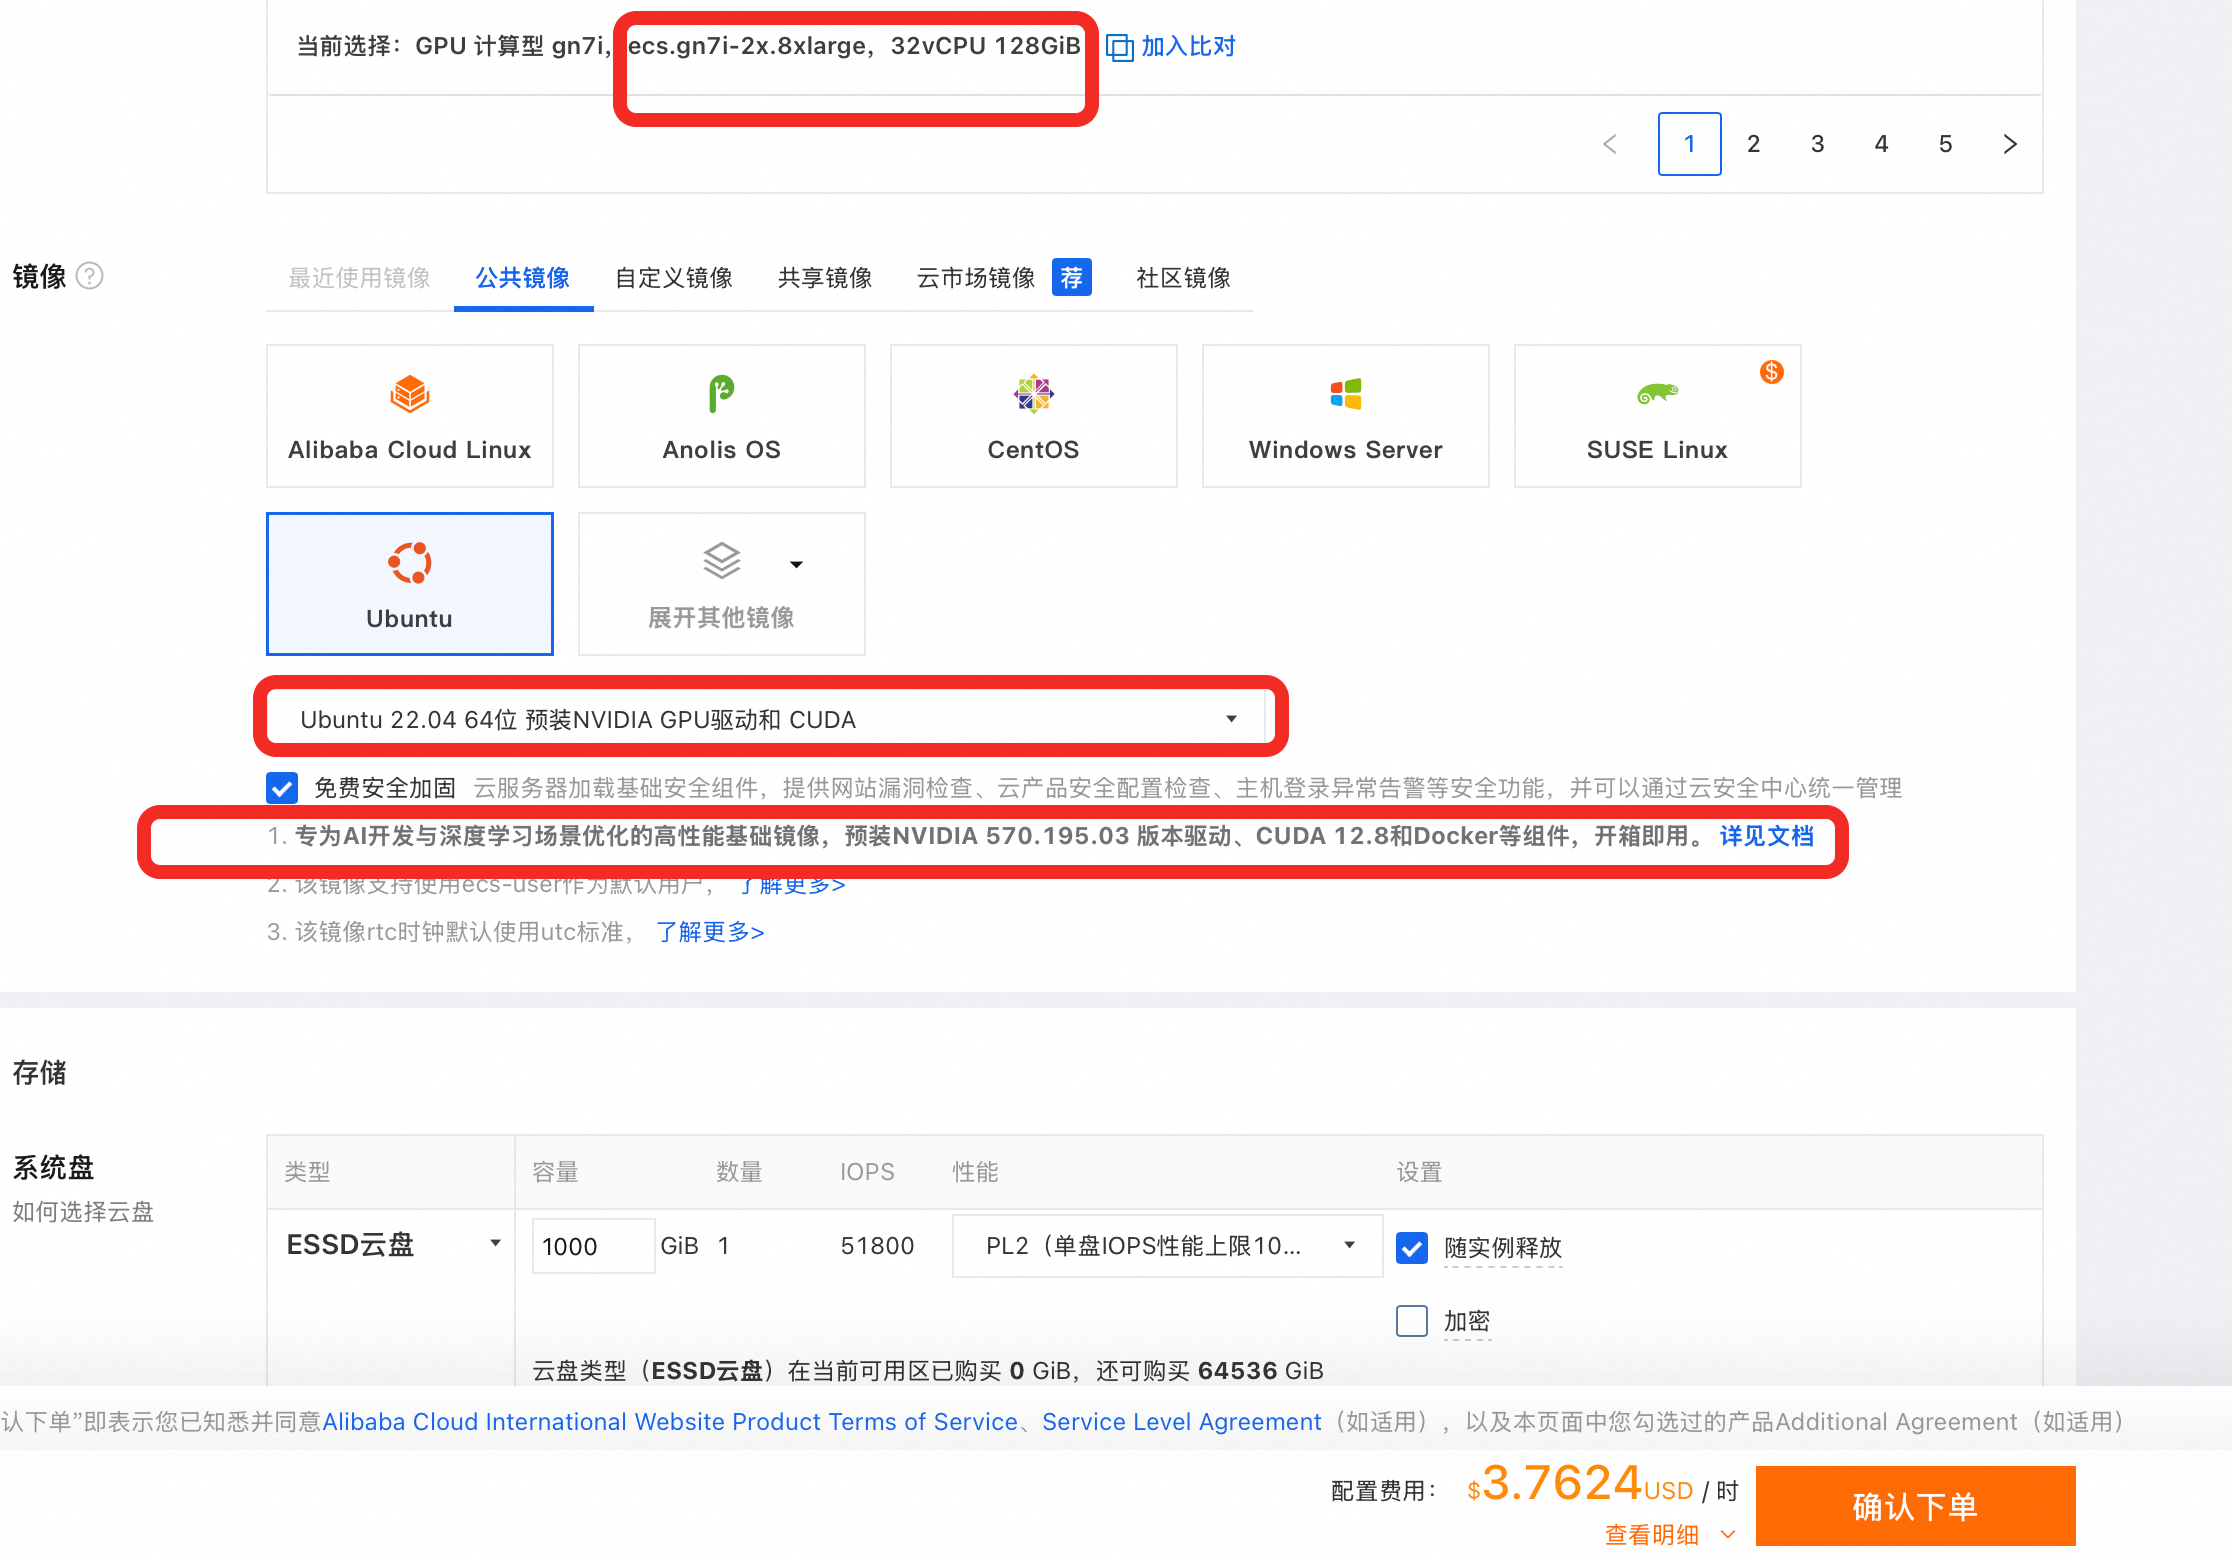Switch to the 自定义镜像 tab
2232x1560 pixels.
pyautogui.click(x=673, y=278)
